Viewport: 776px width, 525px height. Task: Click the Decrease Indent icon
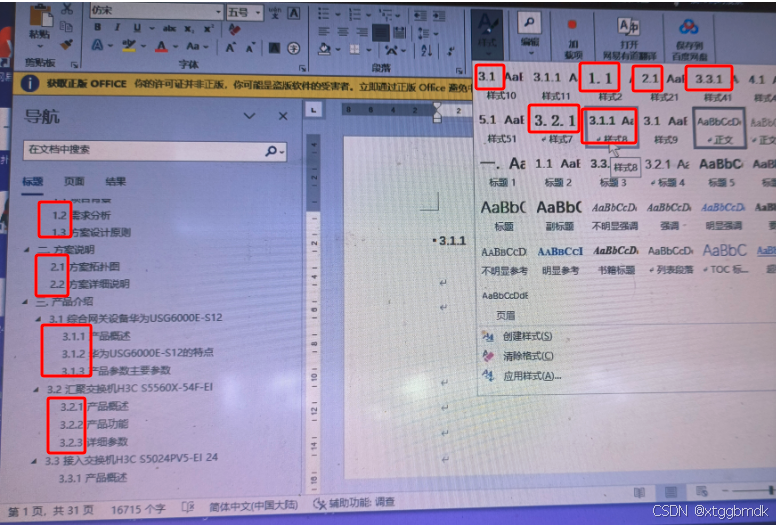tap(420, 15)
